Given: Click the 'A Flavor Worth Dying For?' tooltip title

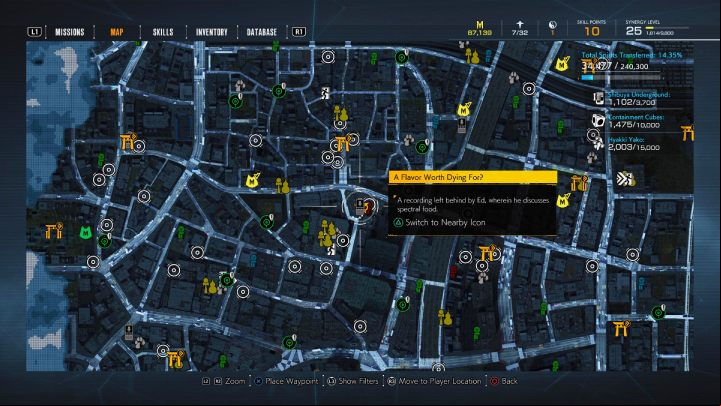Looking at the screenshot, I should (x=438, y=177).
